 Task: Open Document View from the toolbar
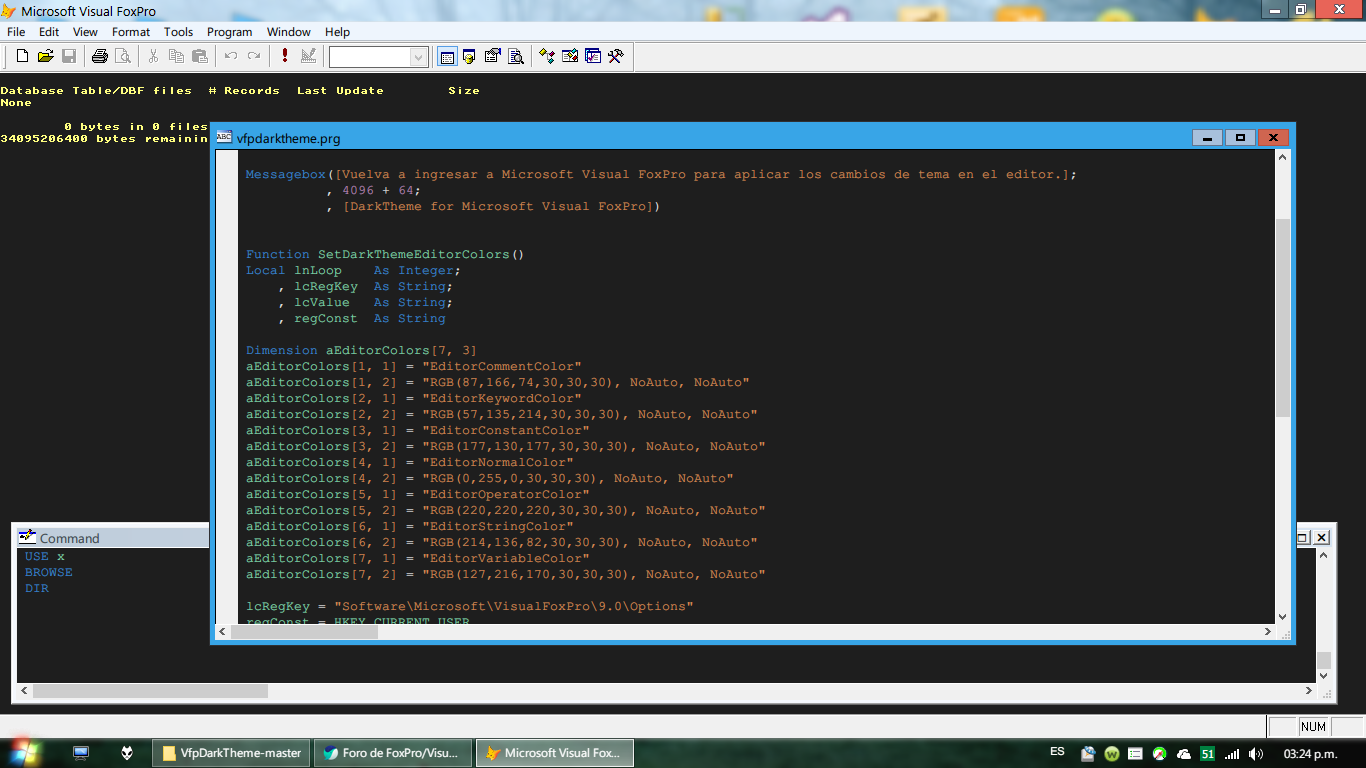click(516, 57)
